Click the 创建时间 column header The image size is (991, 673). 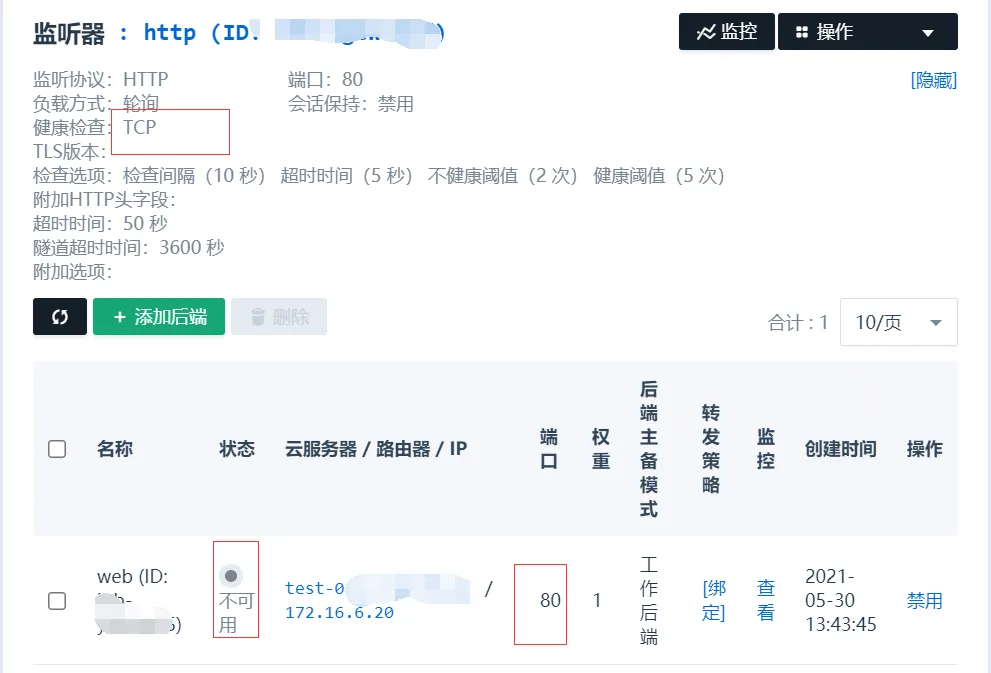click(x=840, y=449)
